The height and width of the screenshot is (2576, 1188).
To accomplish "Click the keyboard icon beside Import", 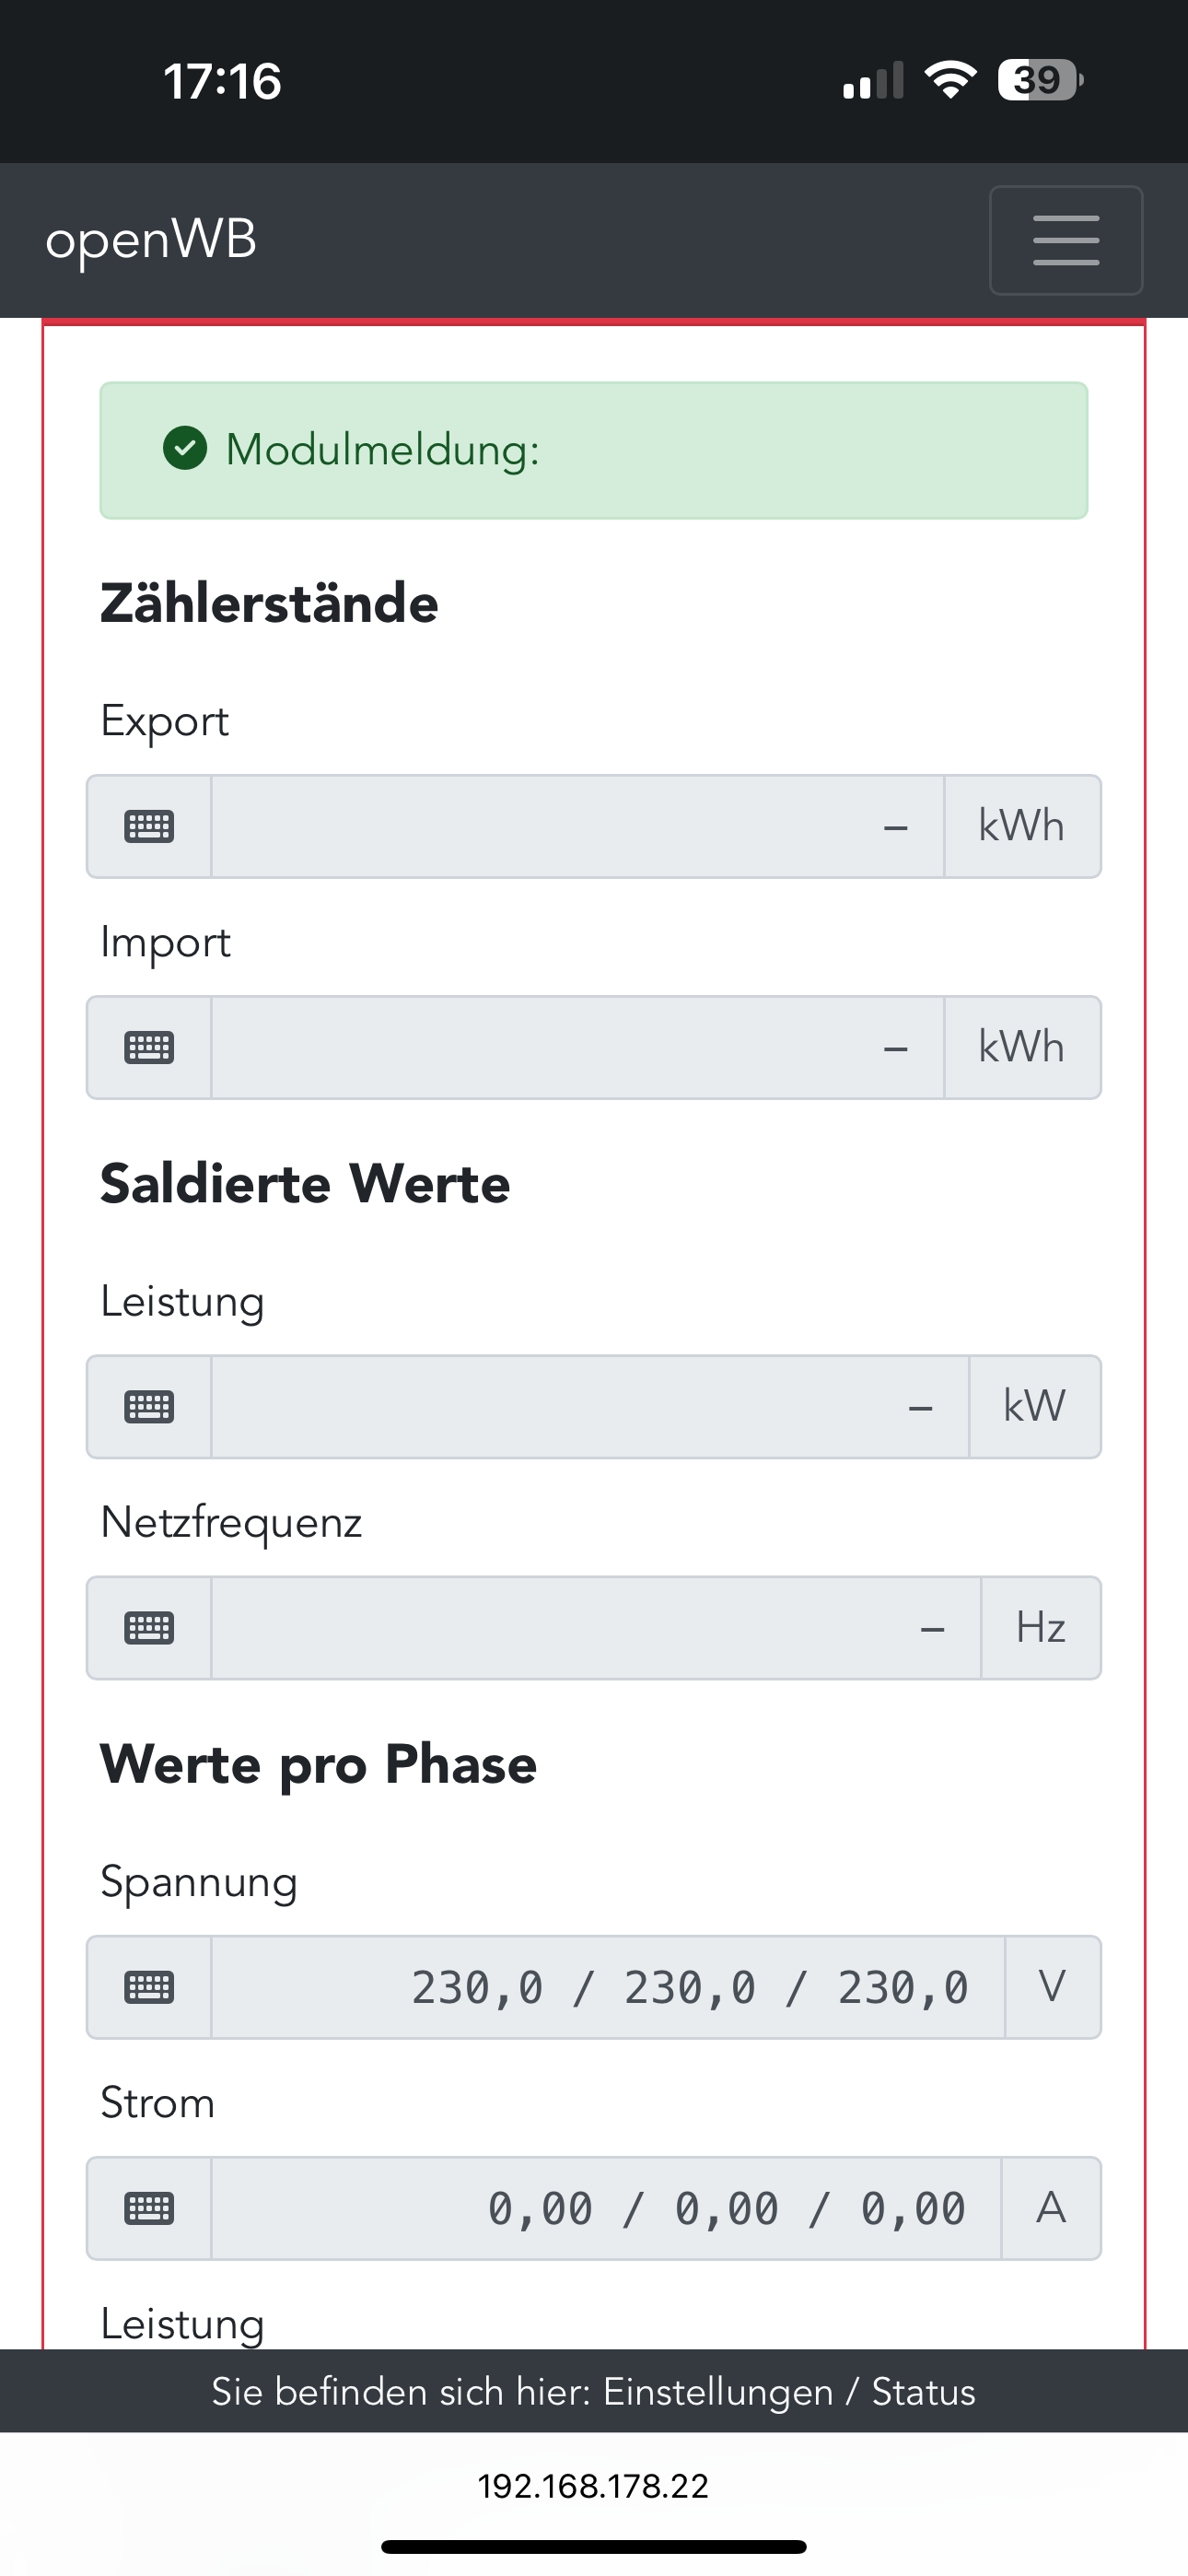I will (x=149, y=1048).
